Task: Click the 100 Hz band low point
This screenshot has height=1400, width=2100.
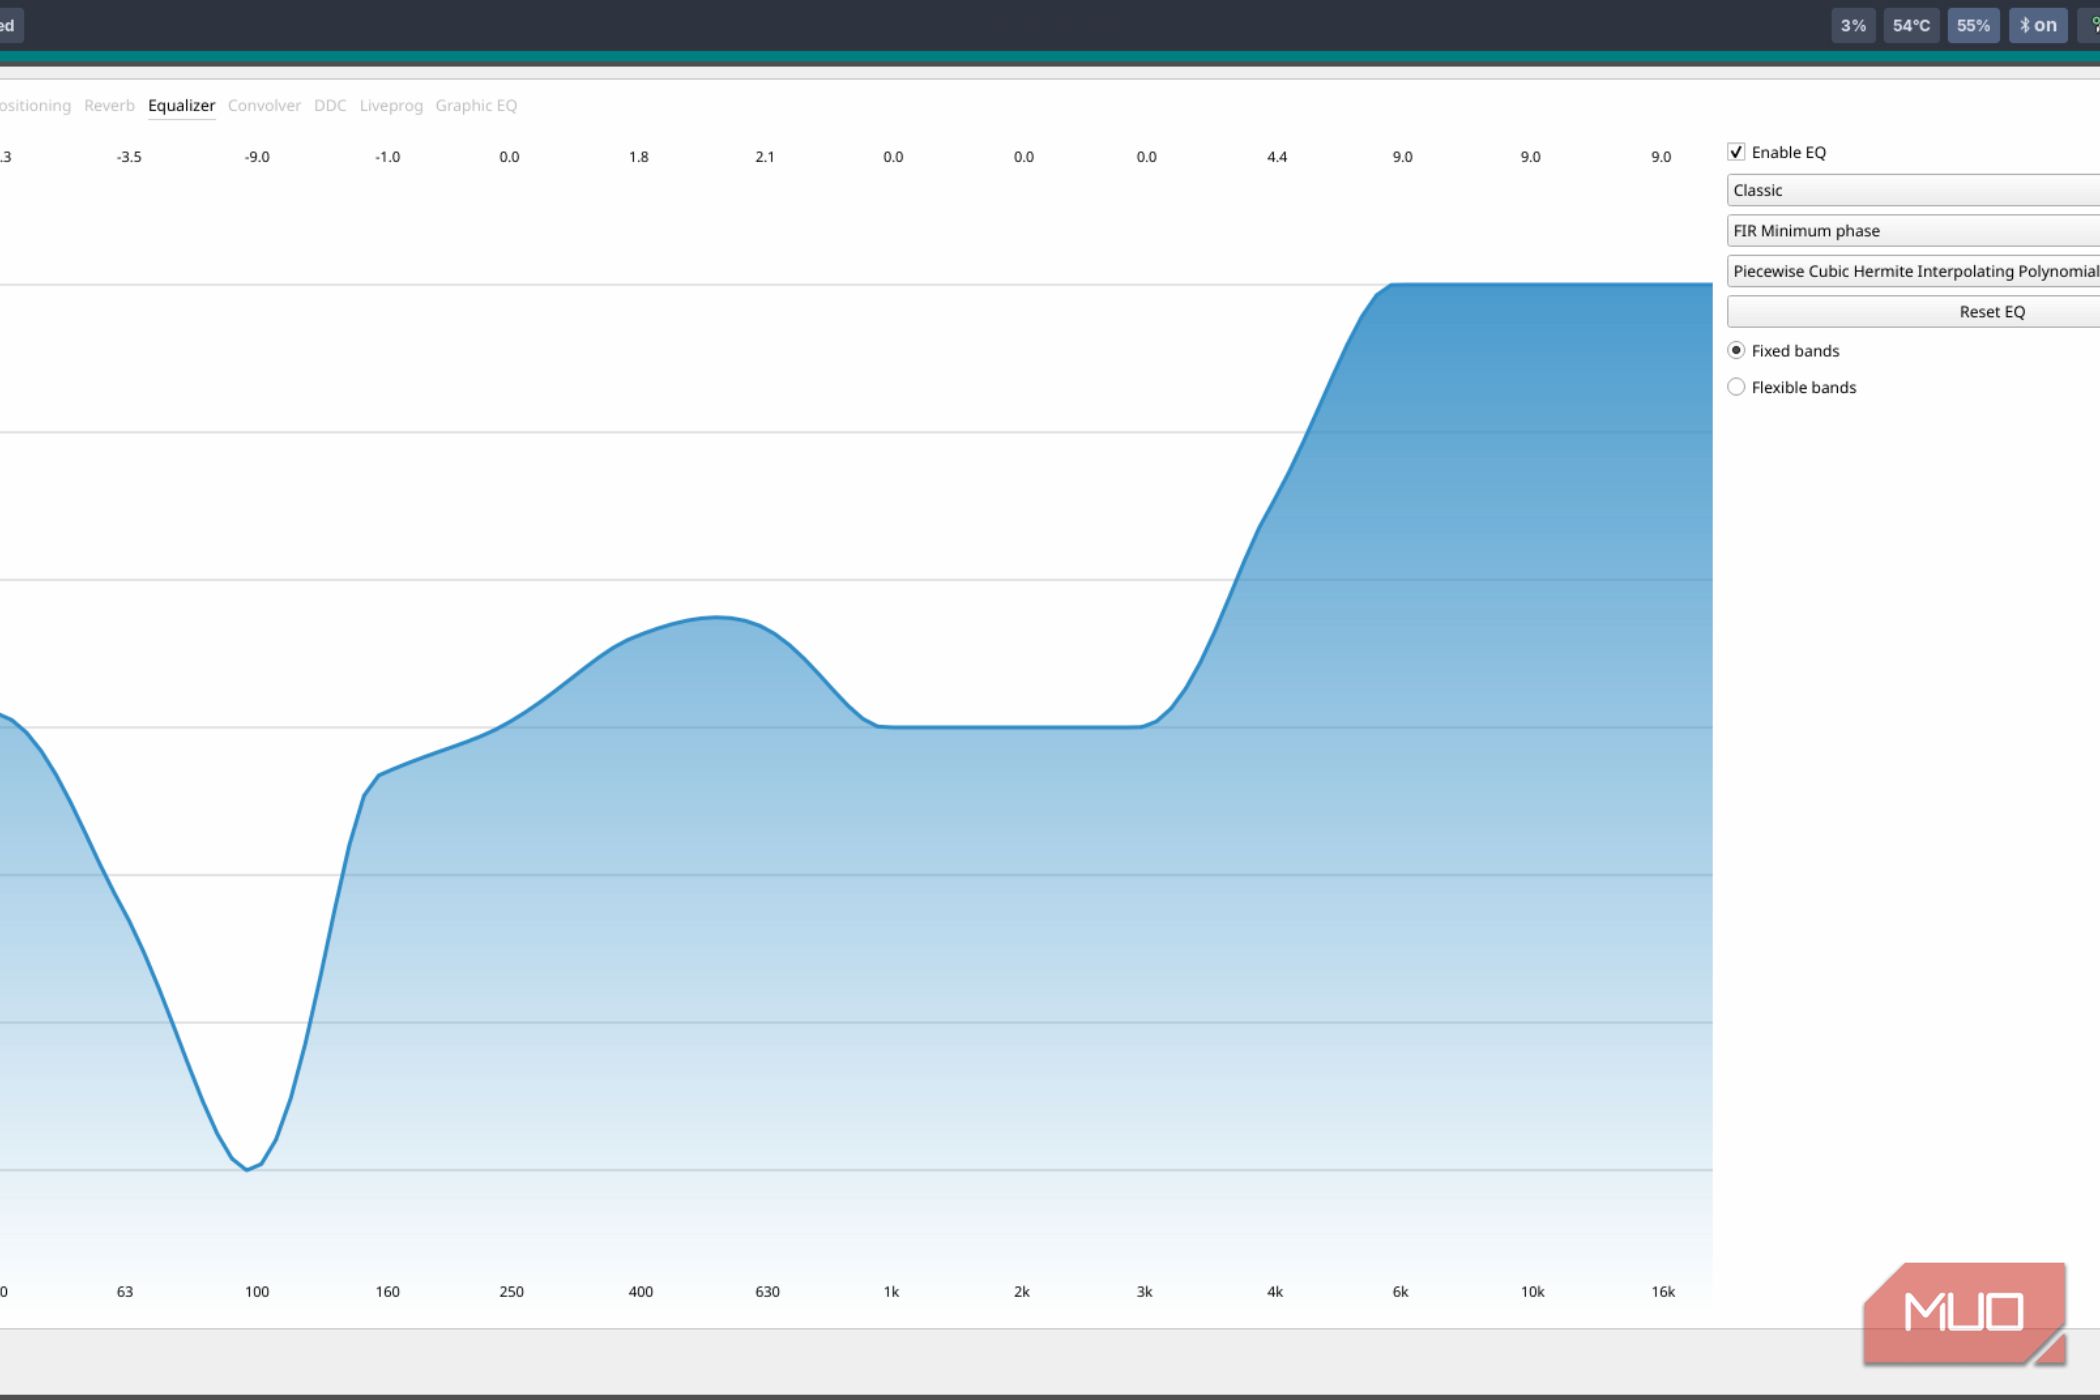Action: [248, 1169]
